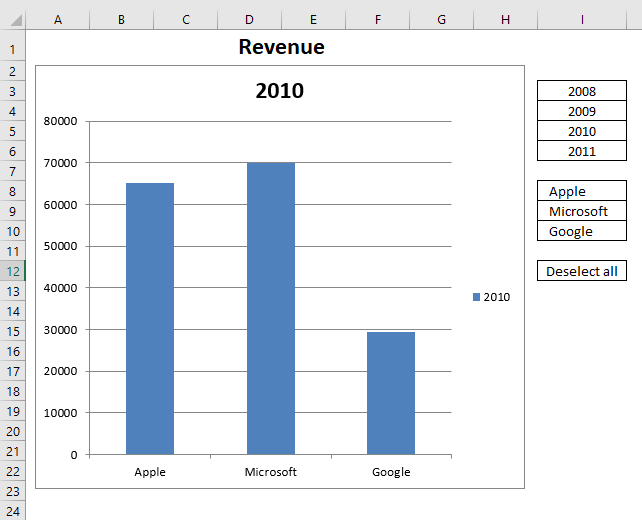Select row 12 header
Viewport: 642px width, 520px height.
pyautogui.click(x=13, y=271)
